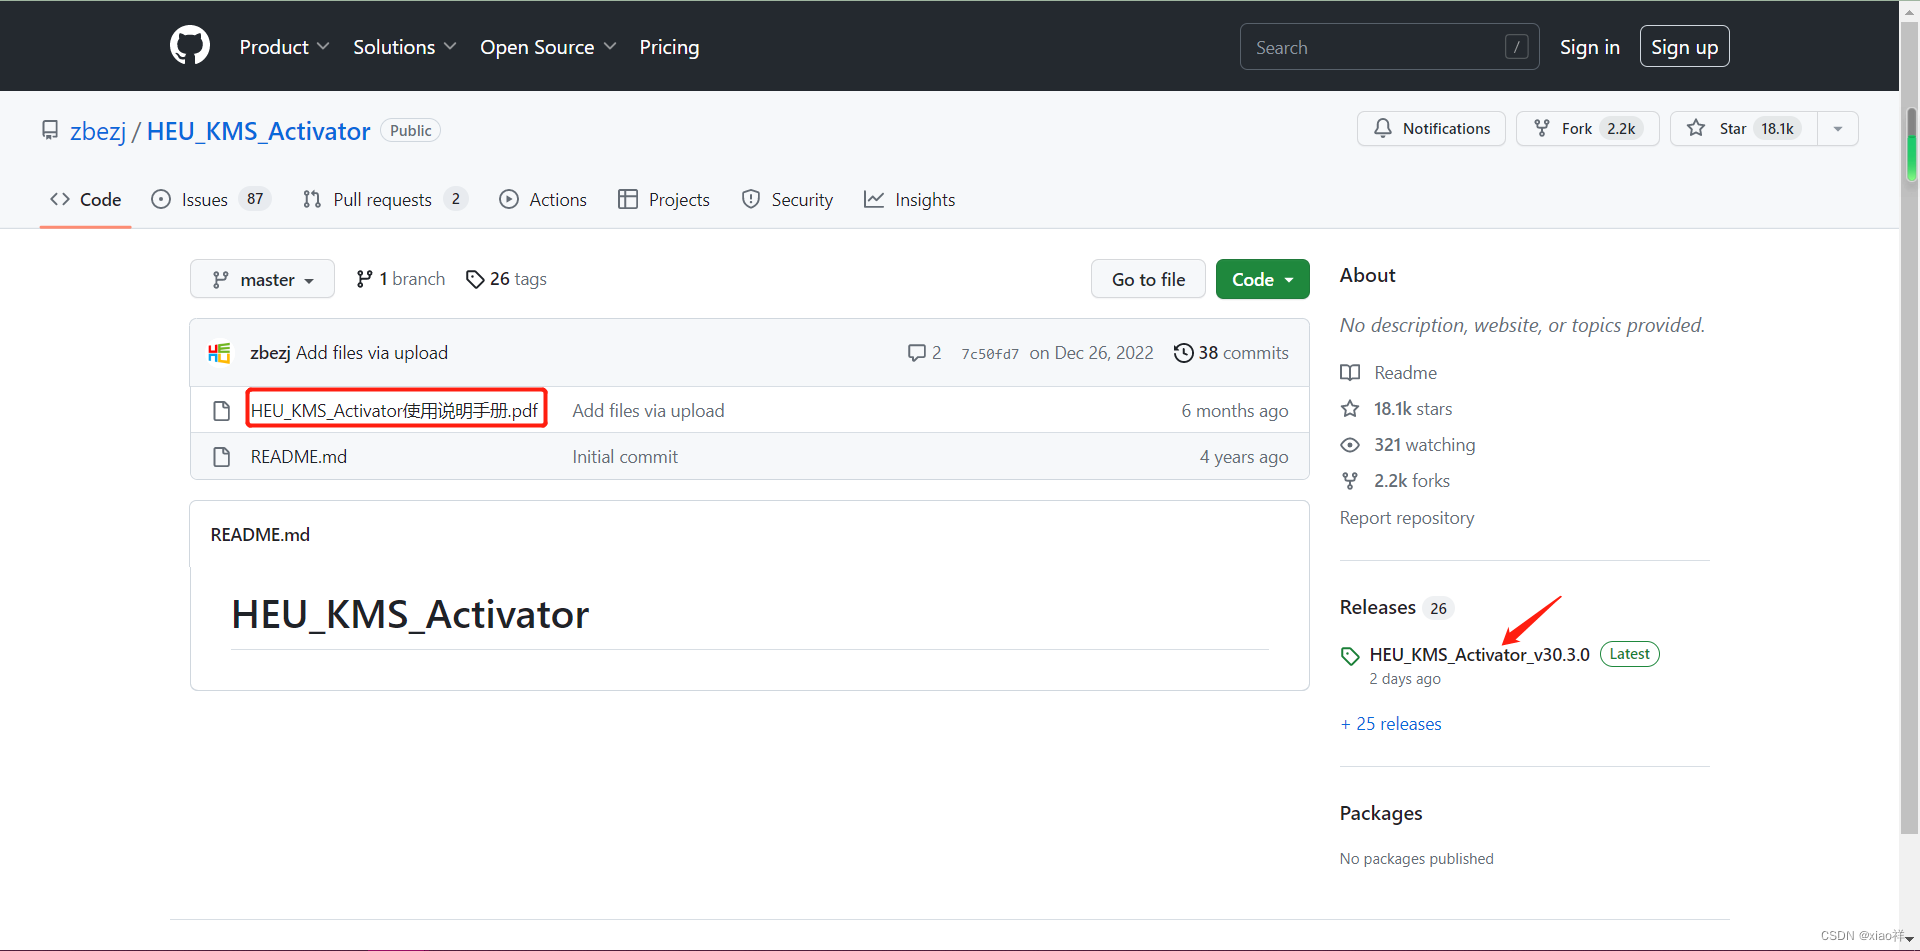
Task: Open the HEU_KMS_Activator repository title link
Action: tap(259, 131)
